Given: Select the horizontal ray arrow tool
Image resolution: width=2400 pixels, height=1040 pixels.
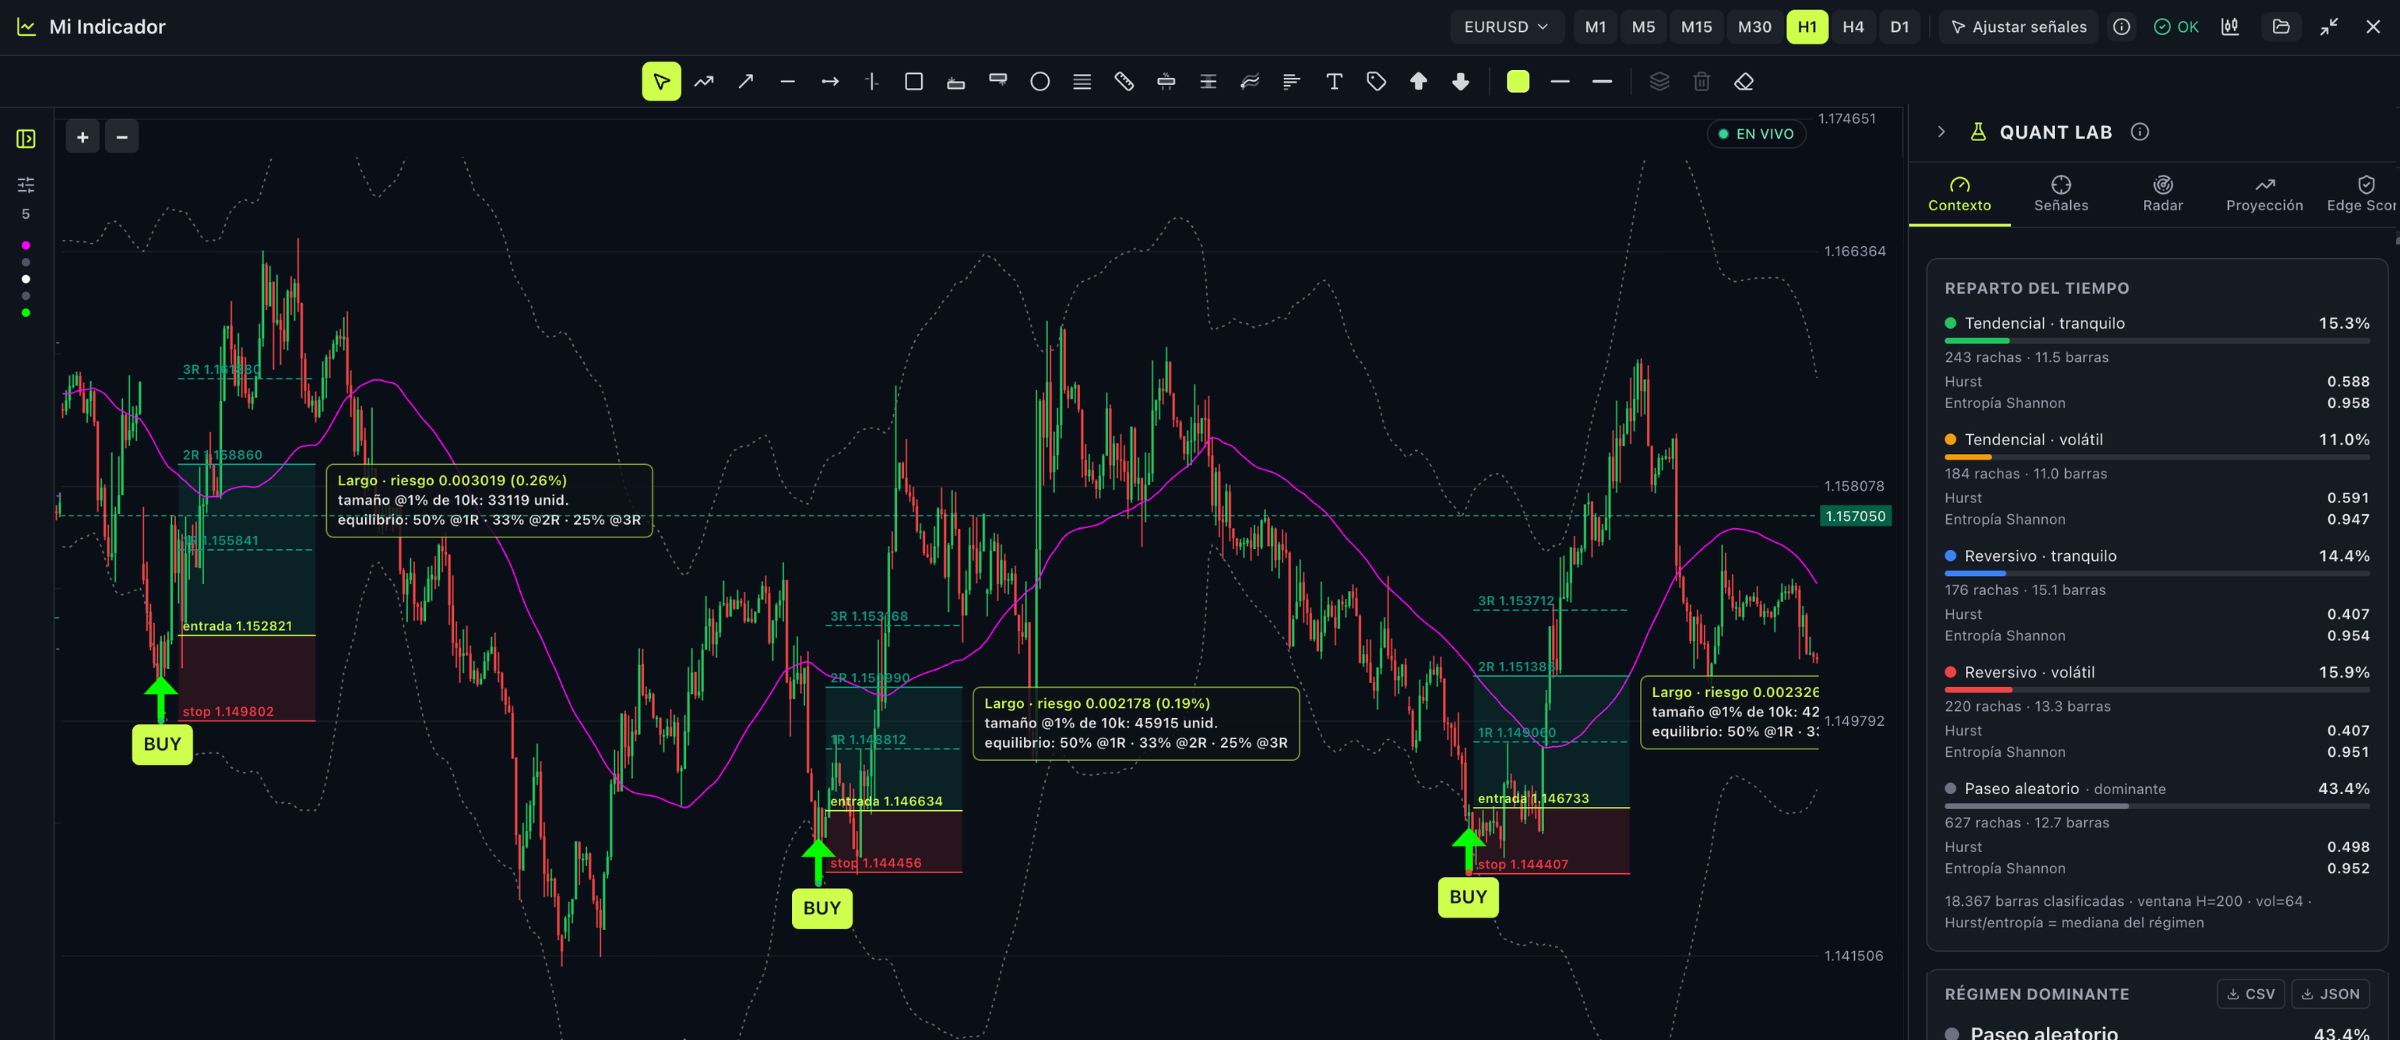Looking at the screenshot, I should click(830, 82).
